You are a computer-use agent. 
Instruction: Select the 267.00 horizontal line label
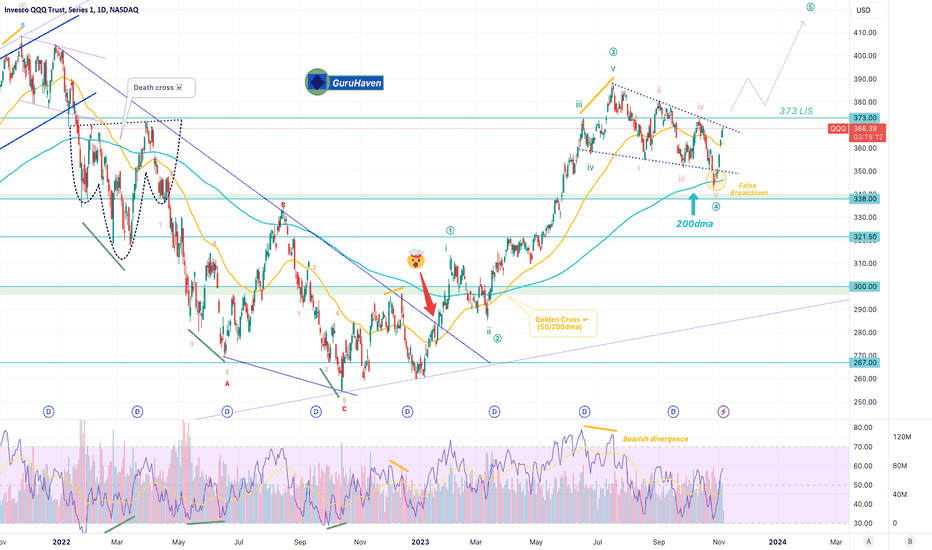[865, 362]
